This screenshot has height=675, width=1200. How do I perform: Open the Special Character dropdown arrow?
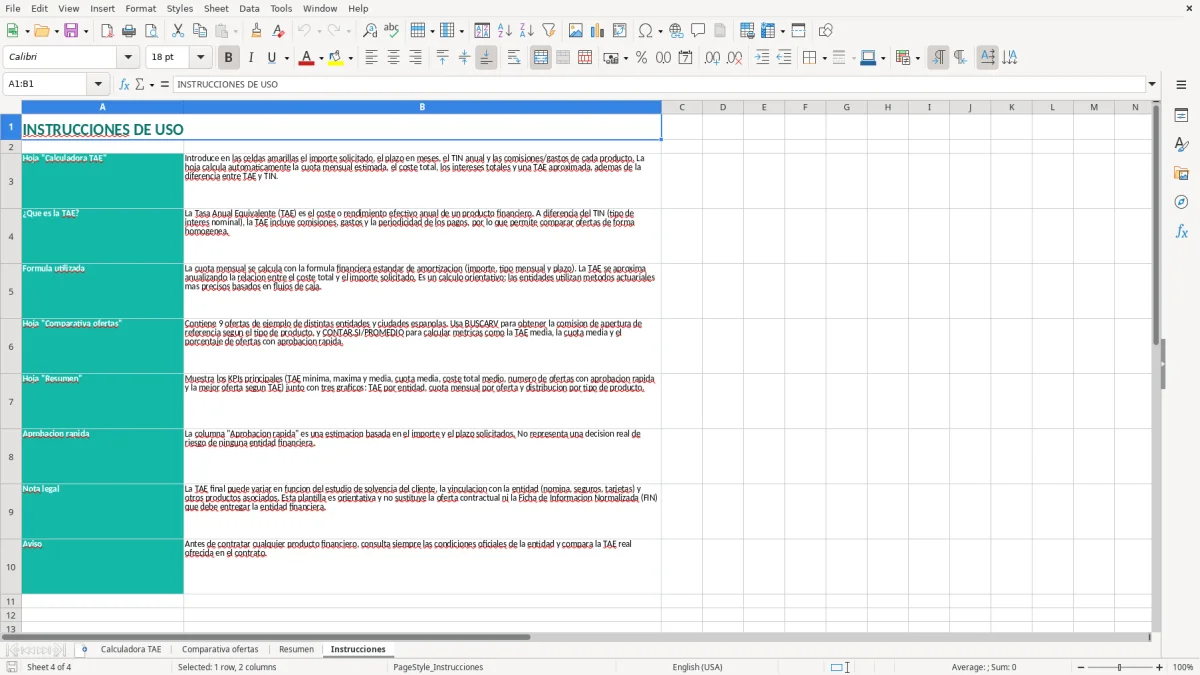coord(659,31)
